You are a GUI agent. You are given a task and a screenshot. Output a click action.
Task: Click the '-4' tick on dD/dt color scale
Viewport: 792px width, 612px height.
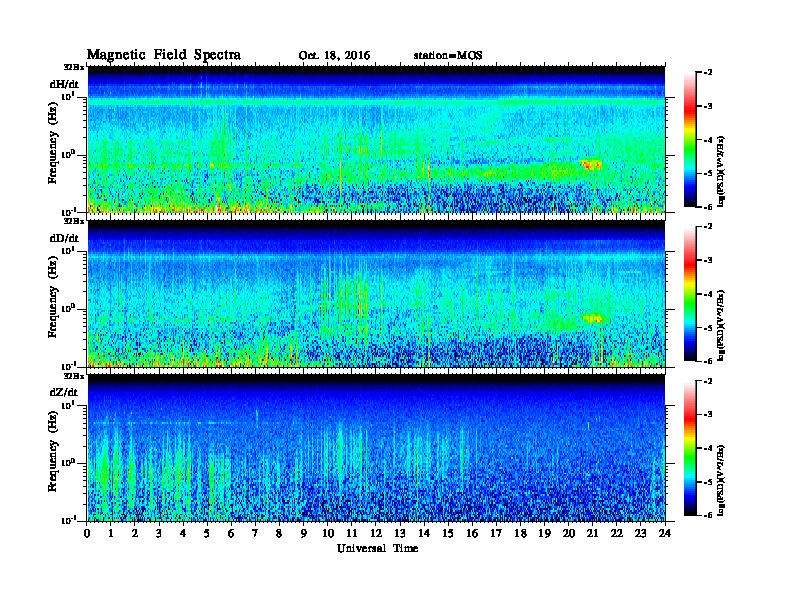click(x=708, y=294)
